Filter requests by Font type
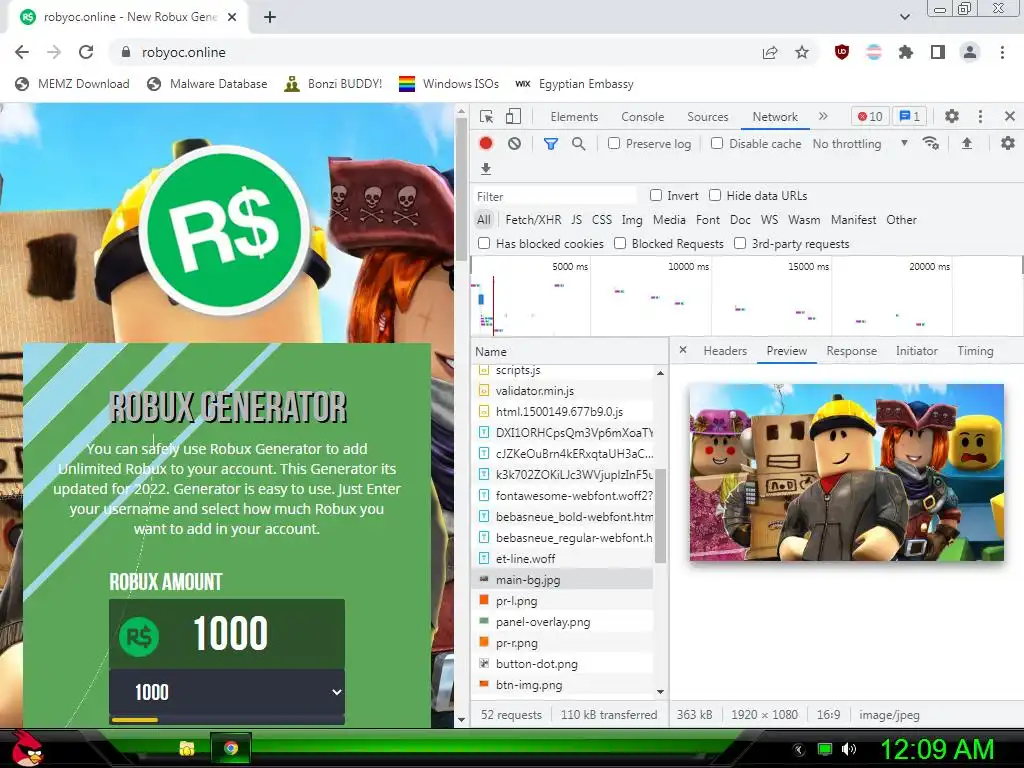1024x768 pixels. (708, 220)
